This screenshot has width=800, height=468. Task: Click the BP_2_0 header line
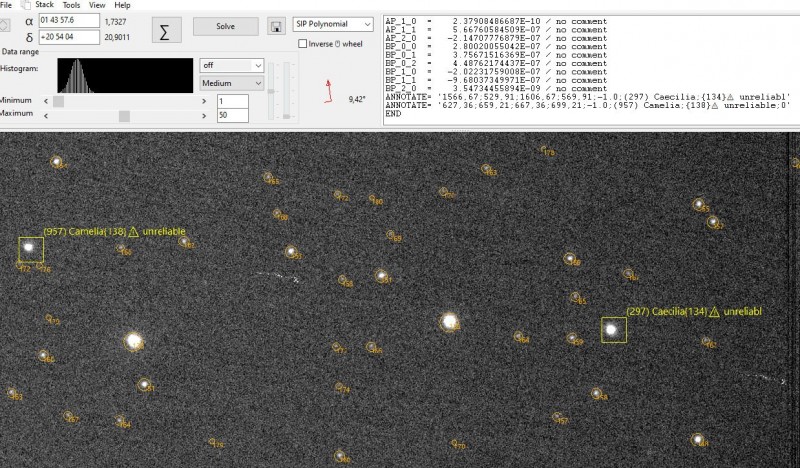(496, 88)
